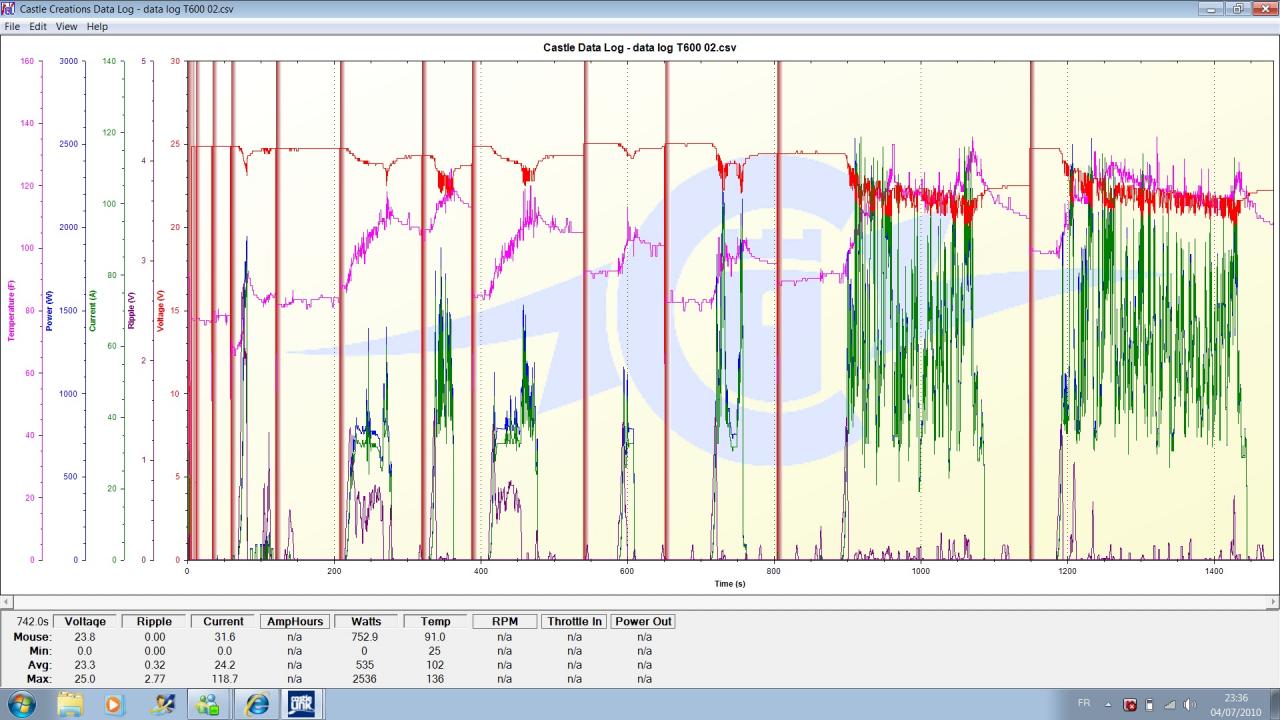Click the Max temp value '136'
Screen dimensions: 1280x720
coord(435,678)
